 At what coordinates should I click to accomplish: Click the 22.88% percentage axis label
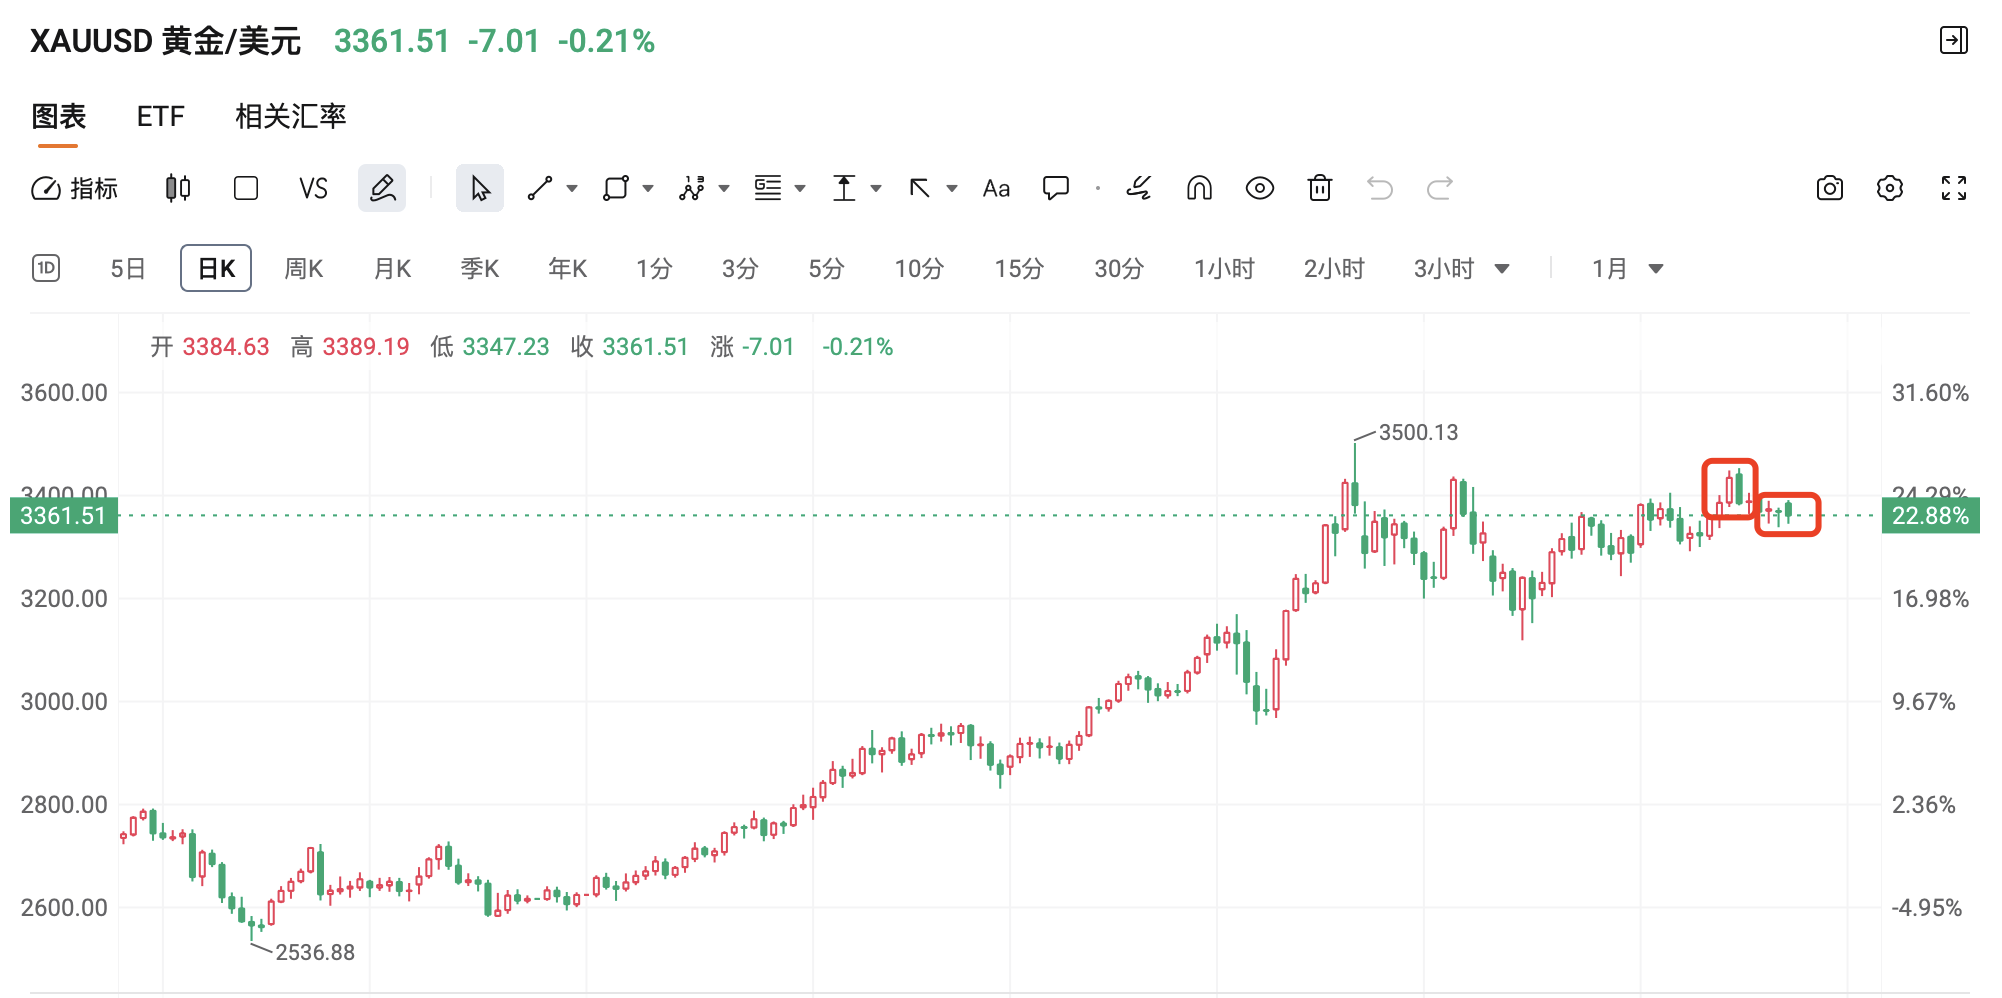coord(1930,516)
